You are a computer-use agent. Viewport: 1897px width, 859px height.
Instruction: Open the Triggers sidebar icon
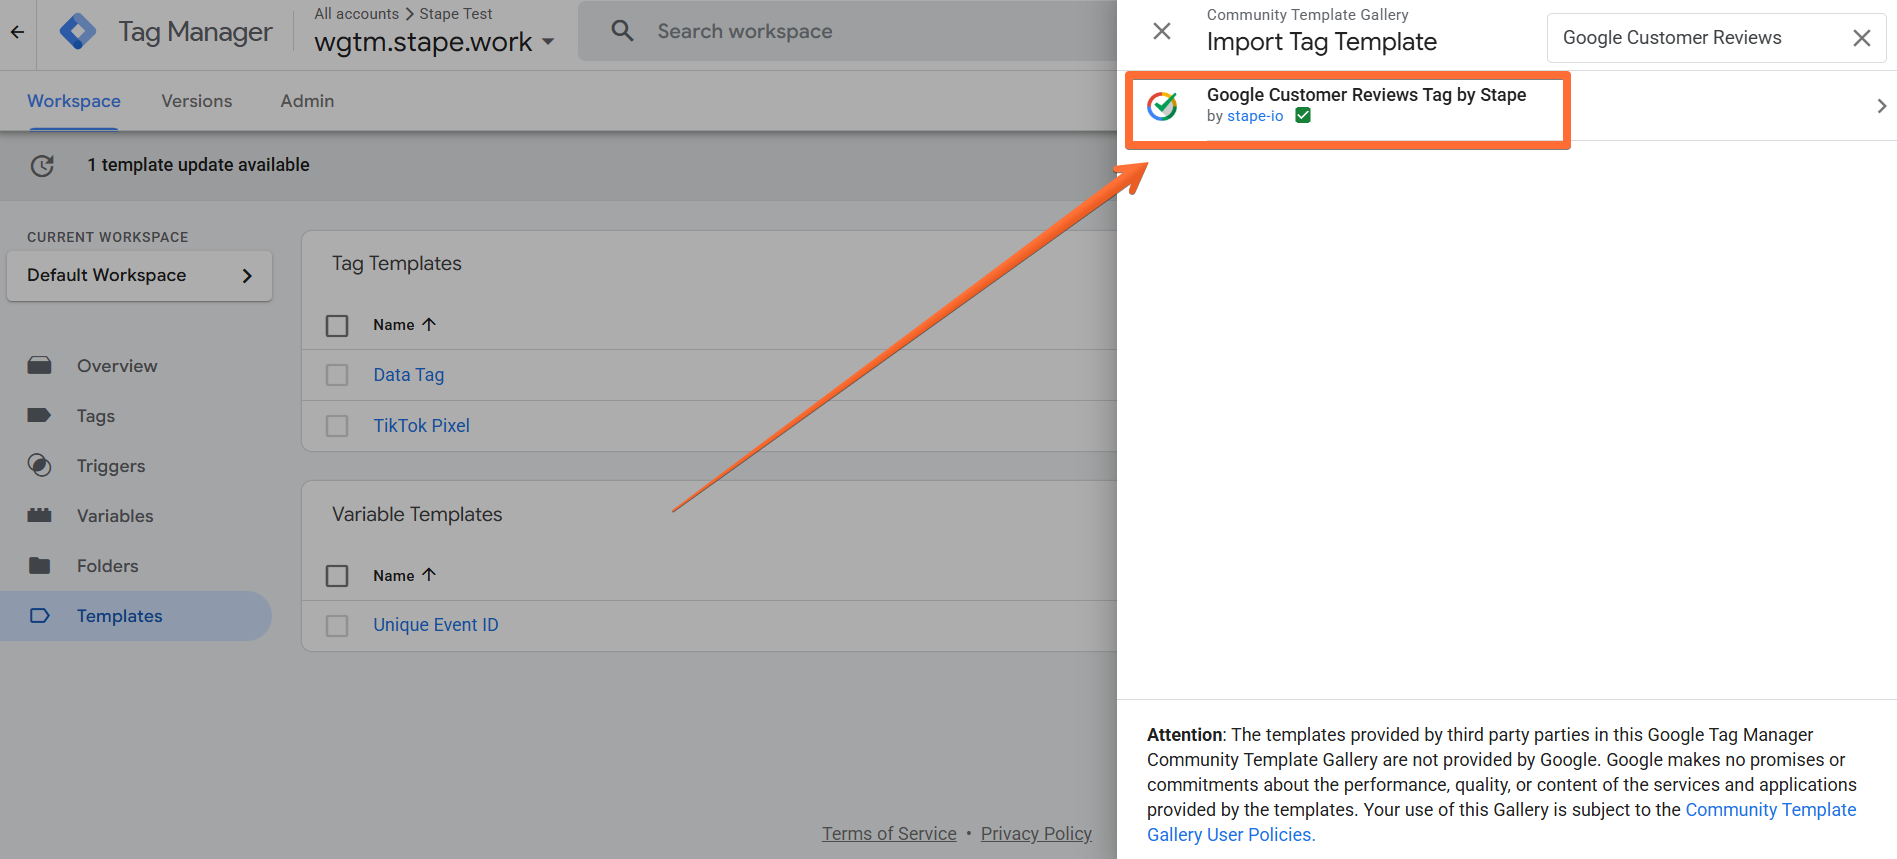(x=40, y=466)
